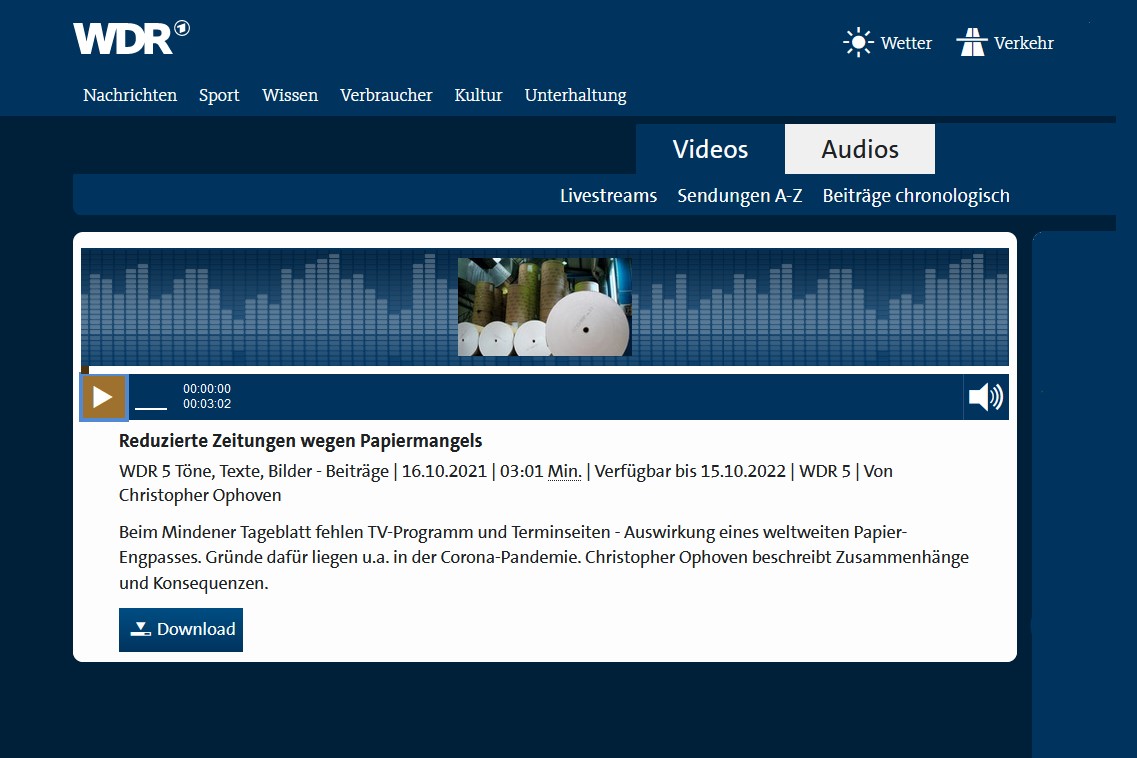The image size is (1137, 758).
Task: Open Verkehr via the highway icon
Action: coord(971,43)
